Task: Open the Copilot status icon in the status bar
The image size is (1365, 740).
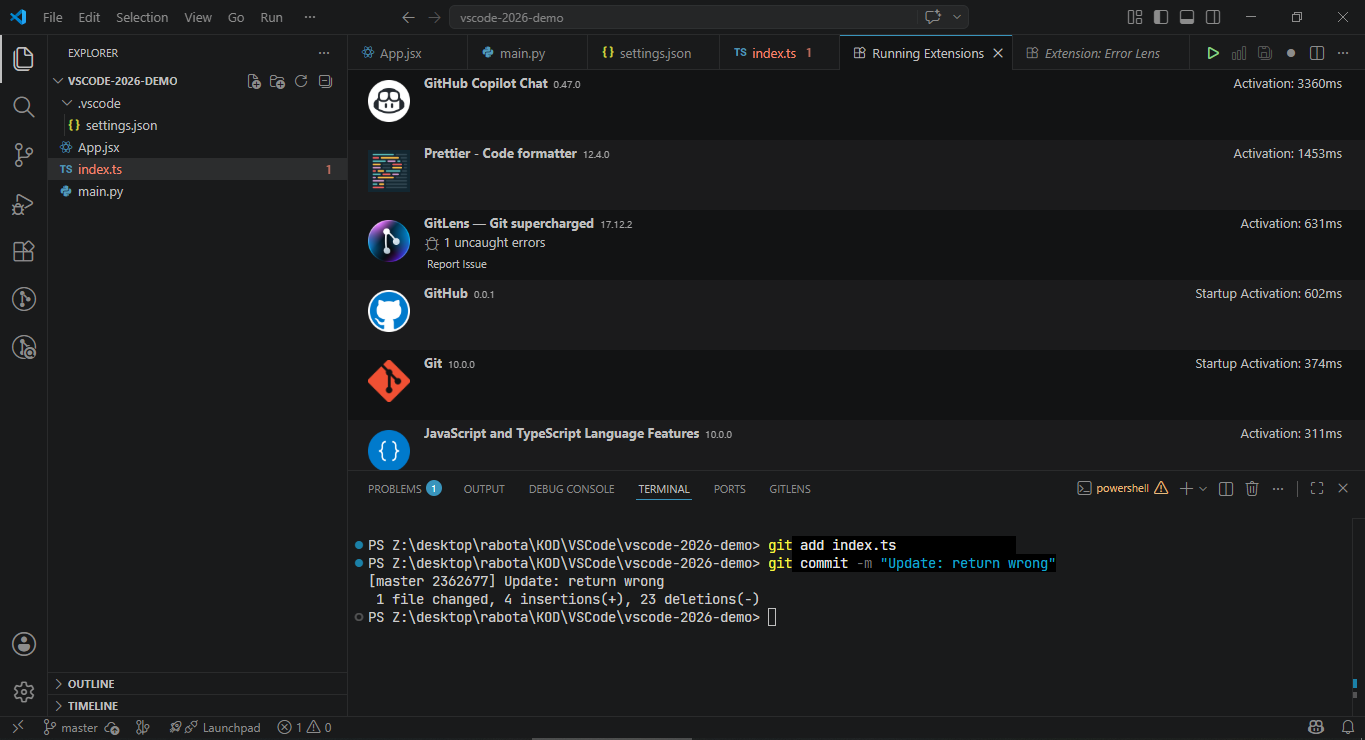Action: pos(1317,728)
